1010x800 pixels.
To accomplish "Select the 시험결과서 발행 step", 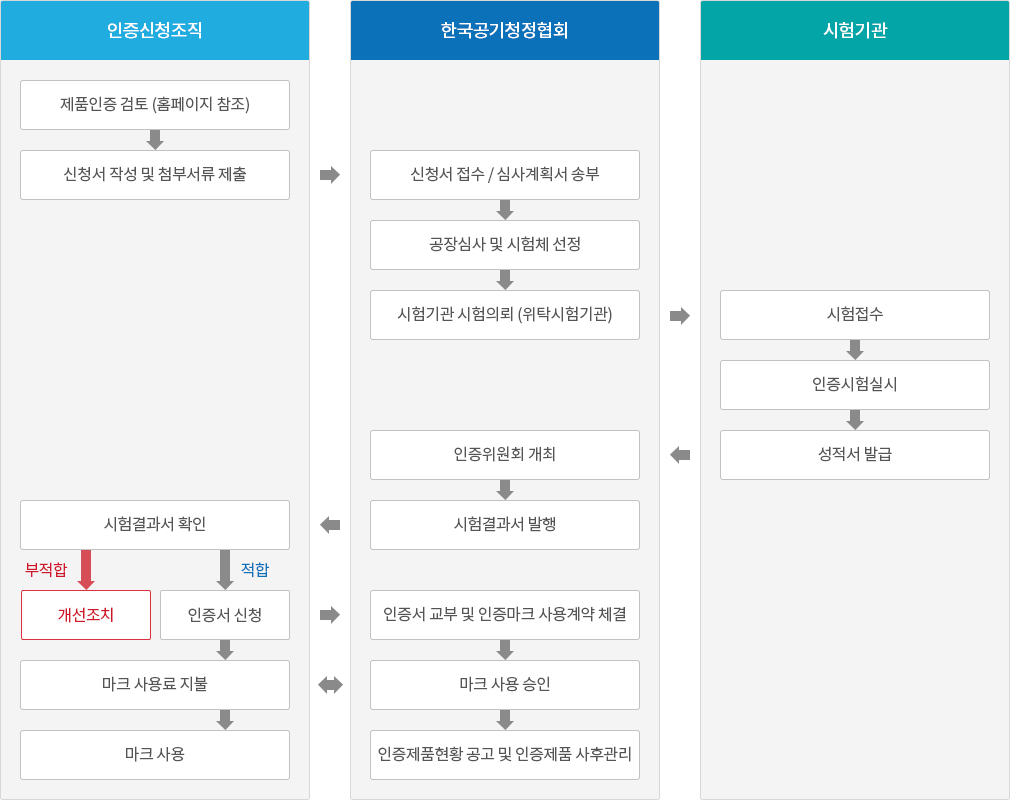I will [x=505, y=525].
